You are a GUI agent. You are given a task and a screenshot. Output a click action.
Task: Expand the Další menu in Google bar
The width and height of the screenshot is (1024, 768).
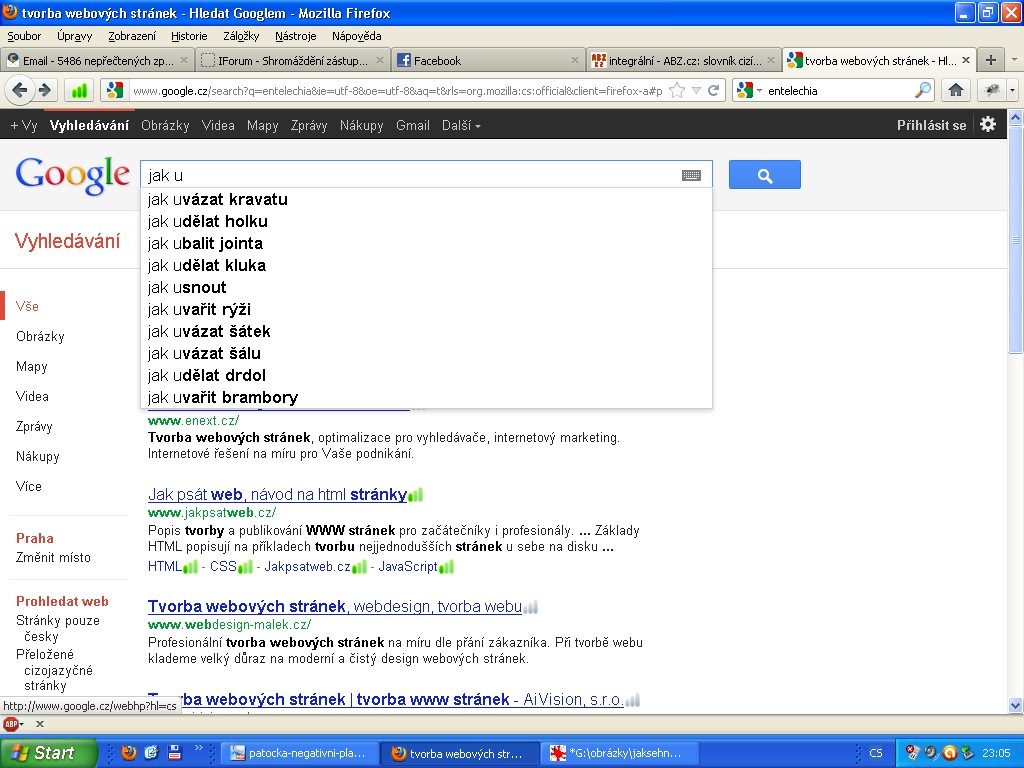pos(461,125)
